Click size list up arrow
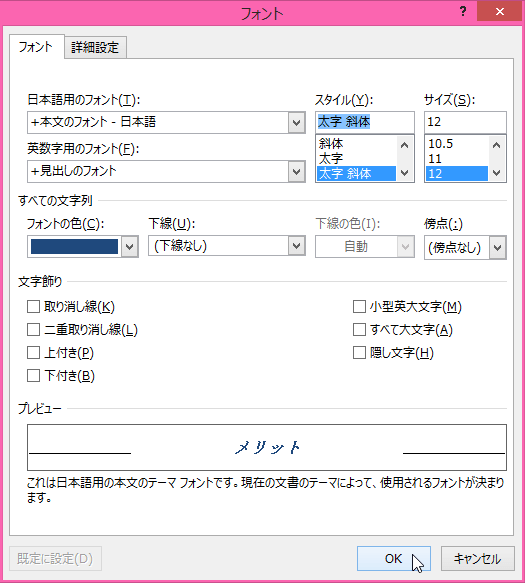525x583 pixels. point(496,145)
